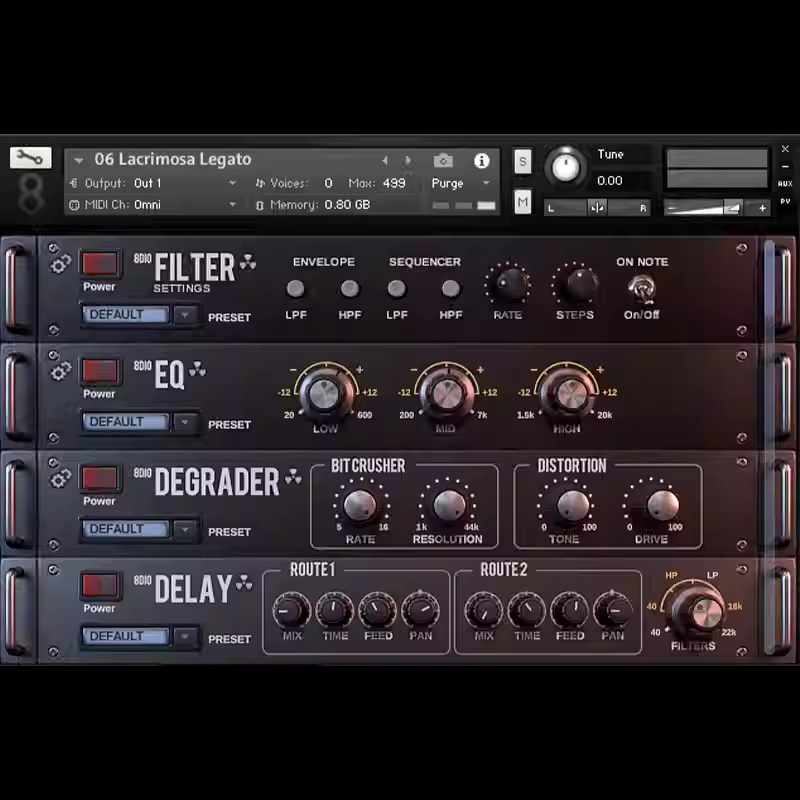
Task: Click the radiation symbol beside DELAY title
Action: [244, 583]
